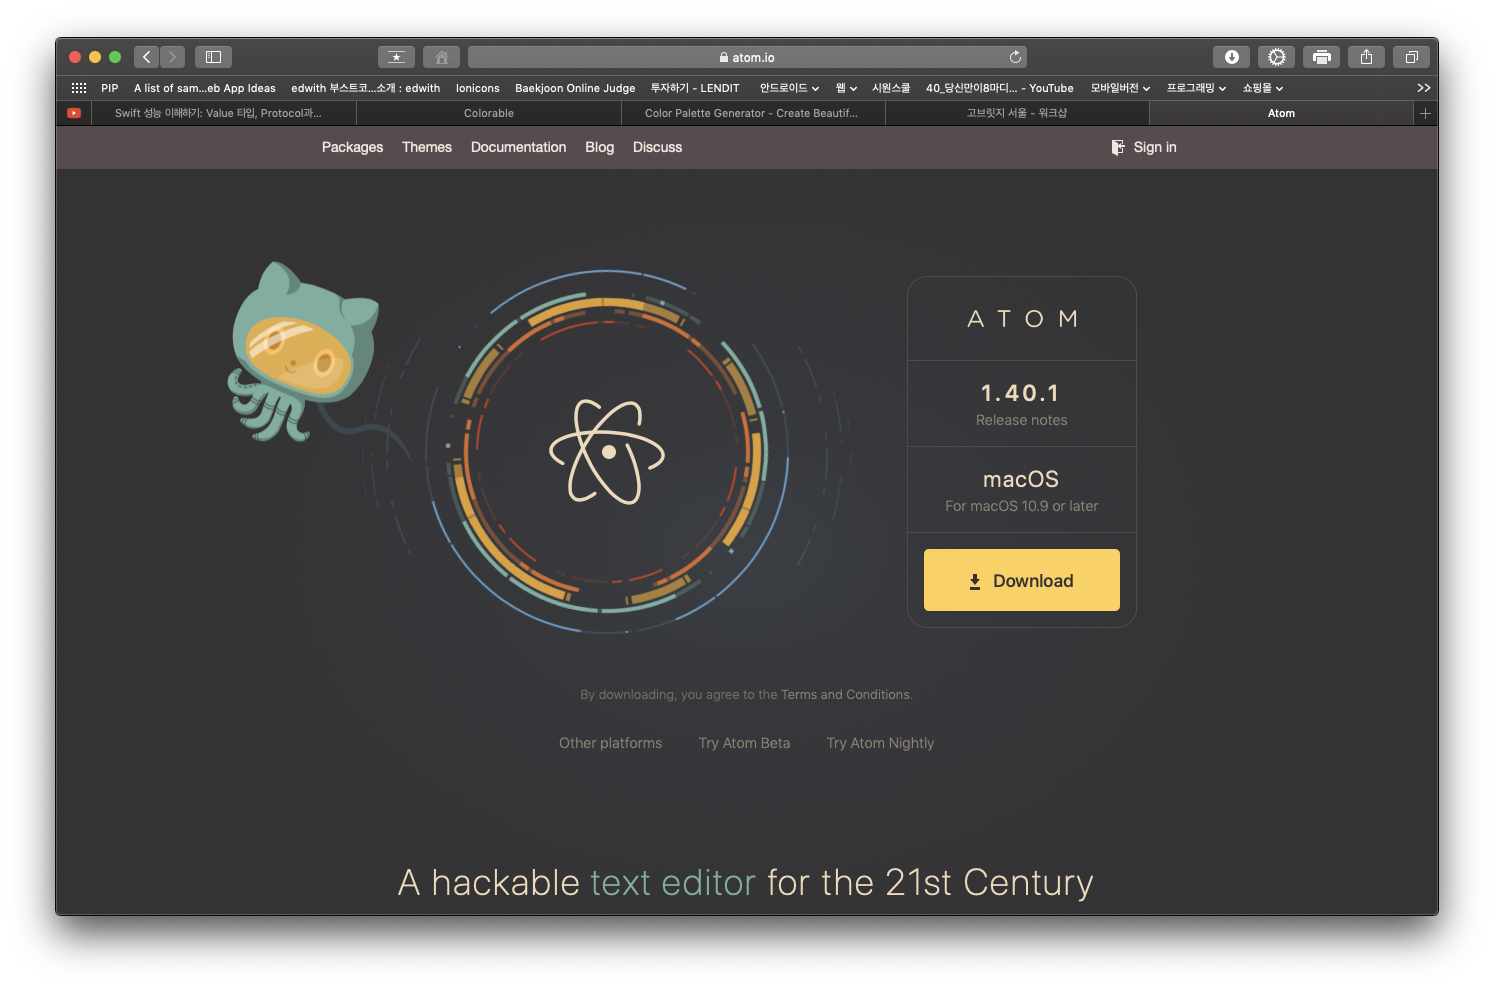The height and width of the screenshot is (989, 1494).
Task: Expand the 쇼핑몰 bookmarks folder
Action: [1262, 88]
